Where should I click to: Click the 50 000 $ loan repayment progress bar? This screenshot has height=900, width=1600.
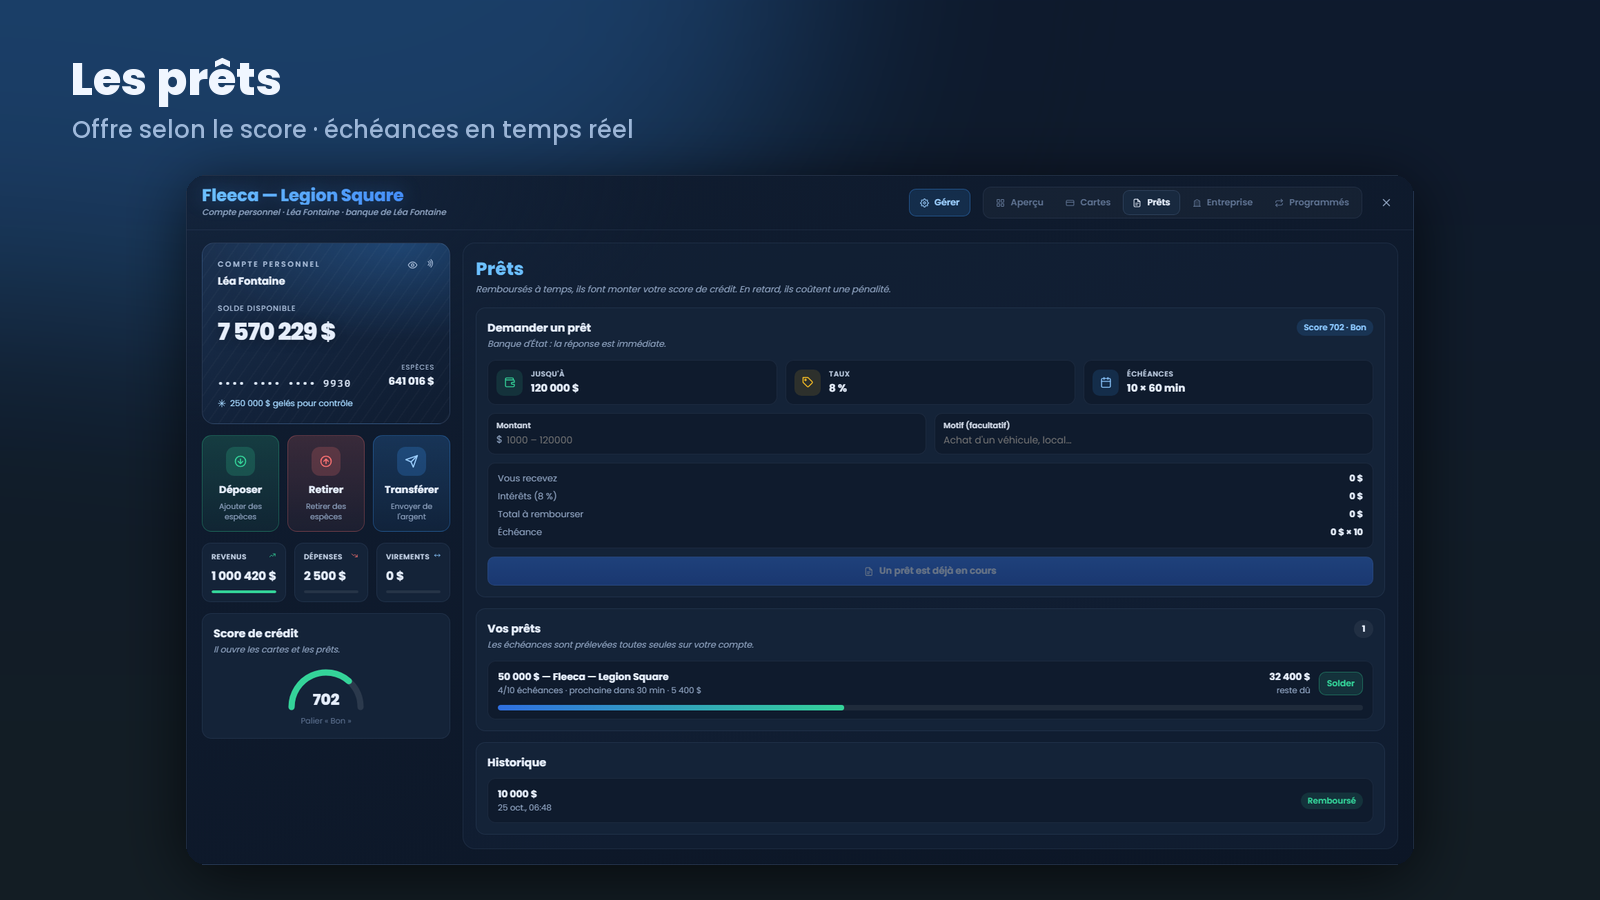[x=930, y=708]
